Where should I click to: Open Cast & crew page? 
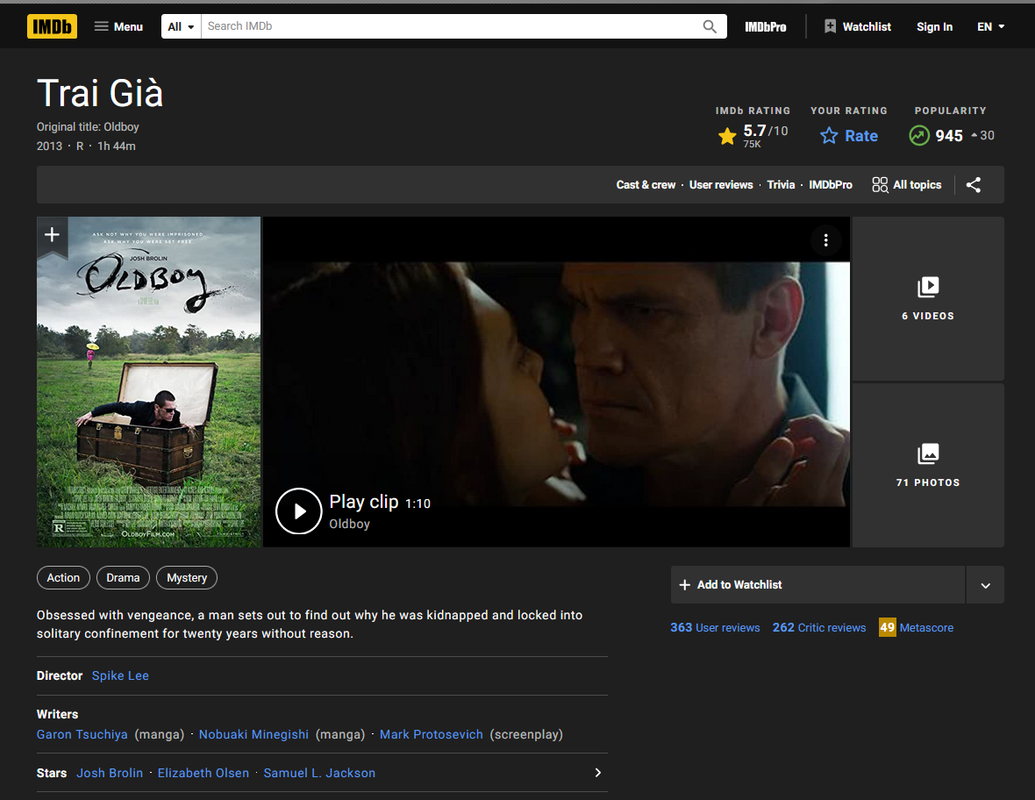point(646,185)
